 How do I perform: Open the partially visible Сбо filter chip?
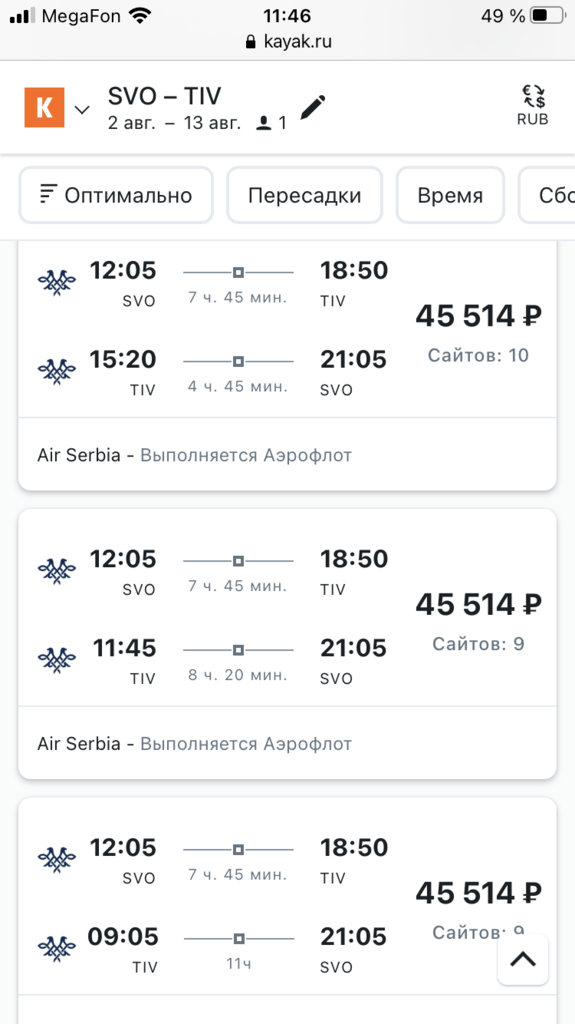(547, 195)
